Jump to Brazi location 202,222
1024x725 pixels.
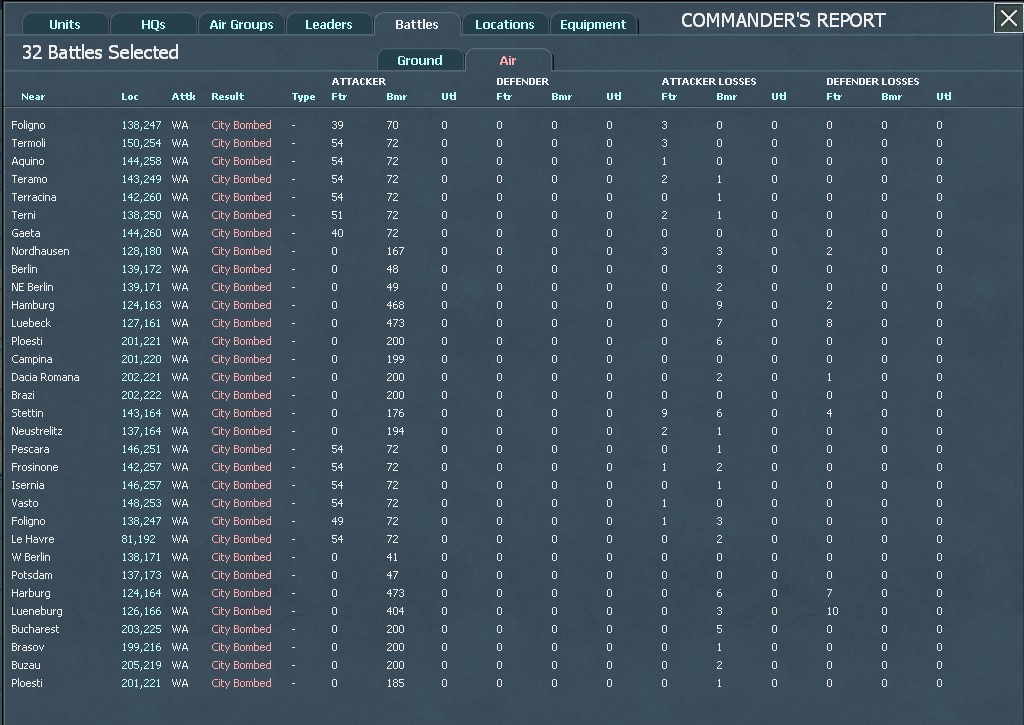(141, 395)
